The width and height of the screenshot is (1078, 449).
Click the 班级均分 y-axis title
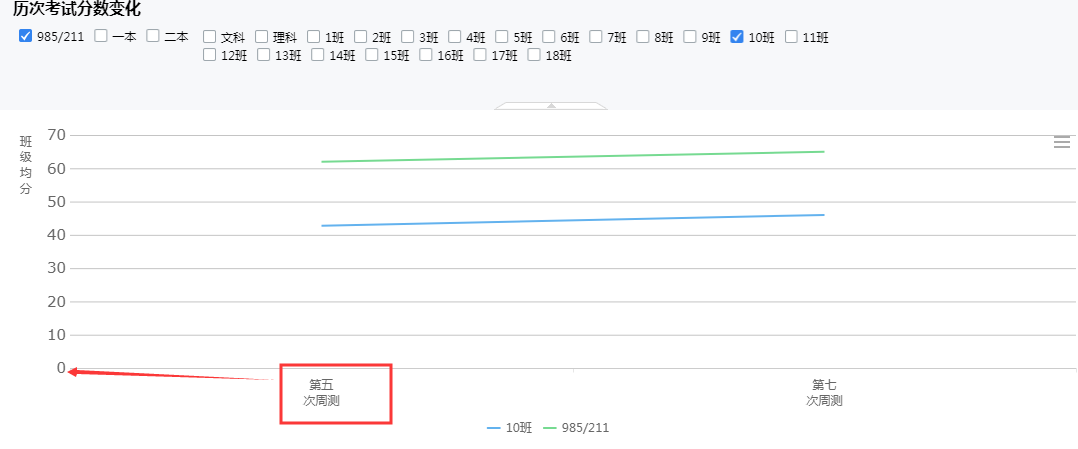coord(25,166)
